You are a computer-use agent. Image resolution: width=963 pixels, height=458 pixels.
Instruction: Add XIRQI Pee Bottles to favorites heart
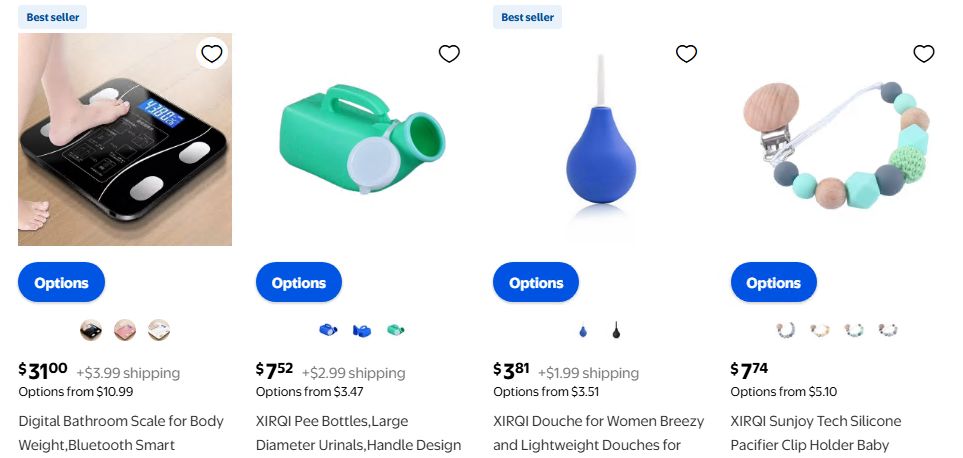[x=449, y=54]
